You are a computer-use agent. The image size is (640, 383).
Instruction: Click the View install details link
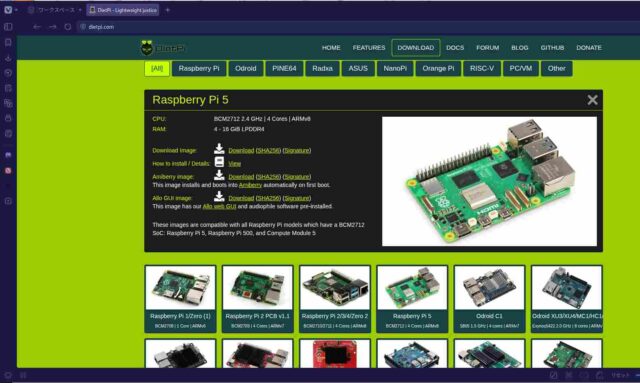coord(234,164)
